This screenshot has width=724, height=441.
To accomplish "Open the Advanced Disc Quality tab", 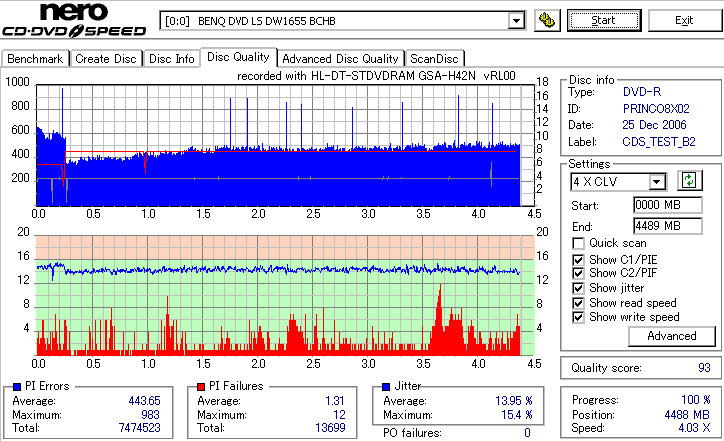I will [340, 59].
